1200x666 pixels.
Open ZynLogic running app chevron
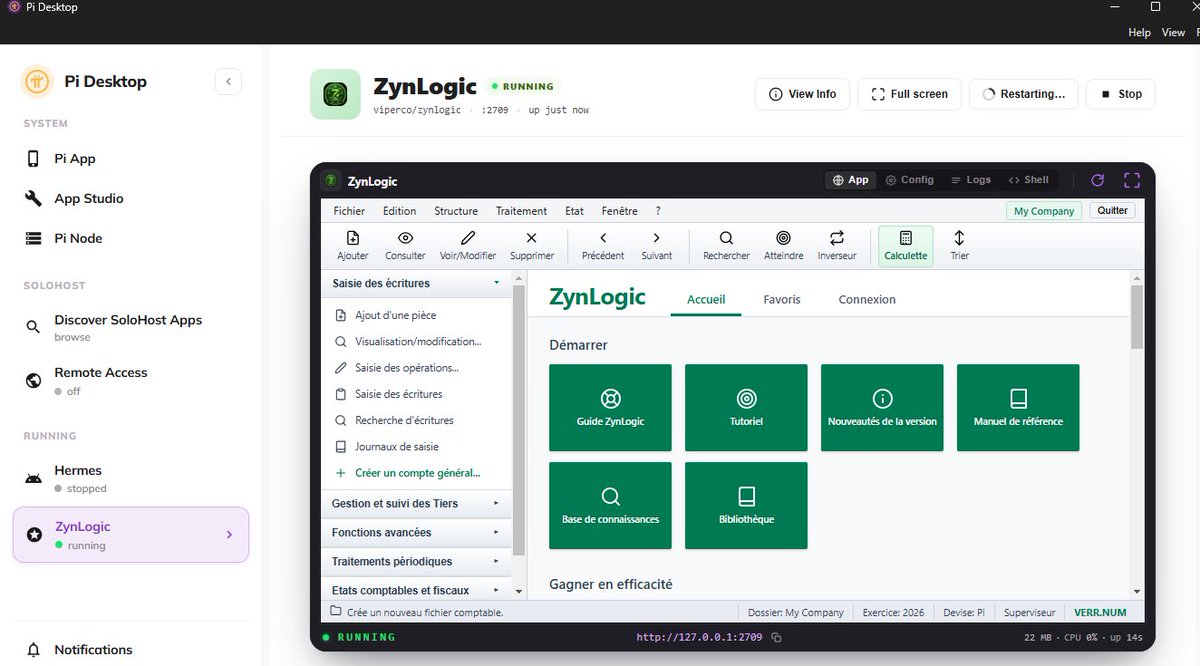coord(229,535)
